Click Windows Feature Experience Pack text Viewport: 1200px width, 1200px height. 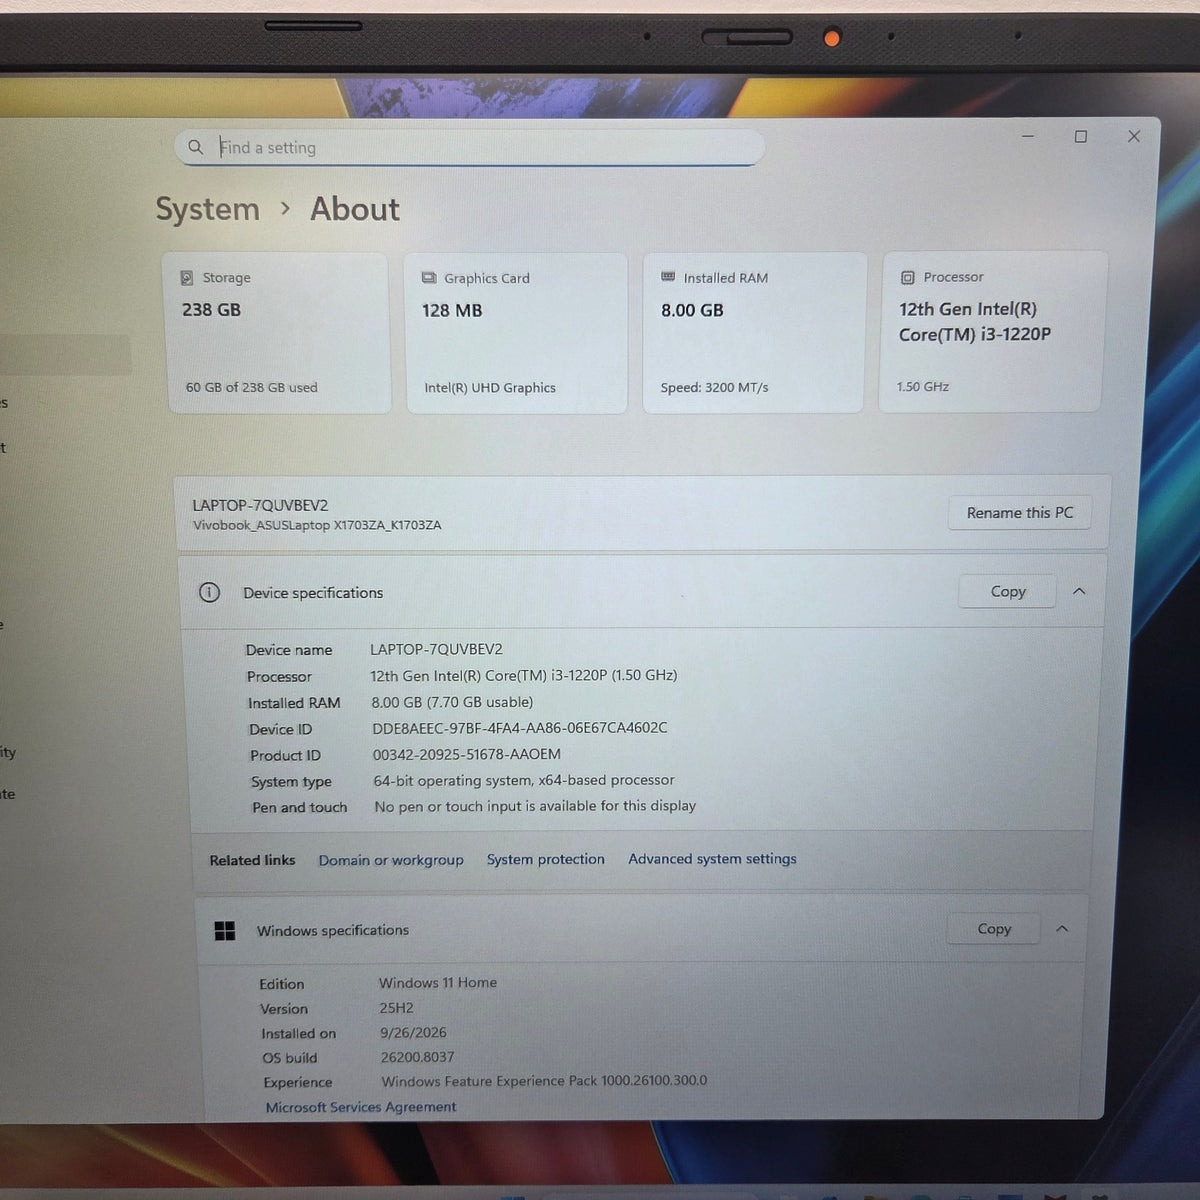point(544,1081)
